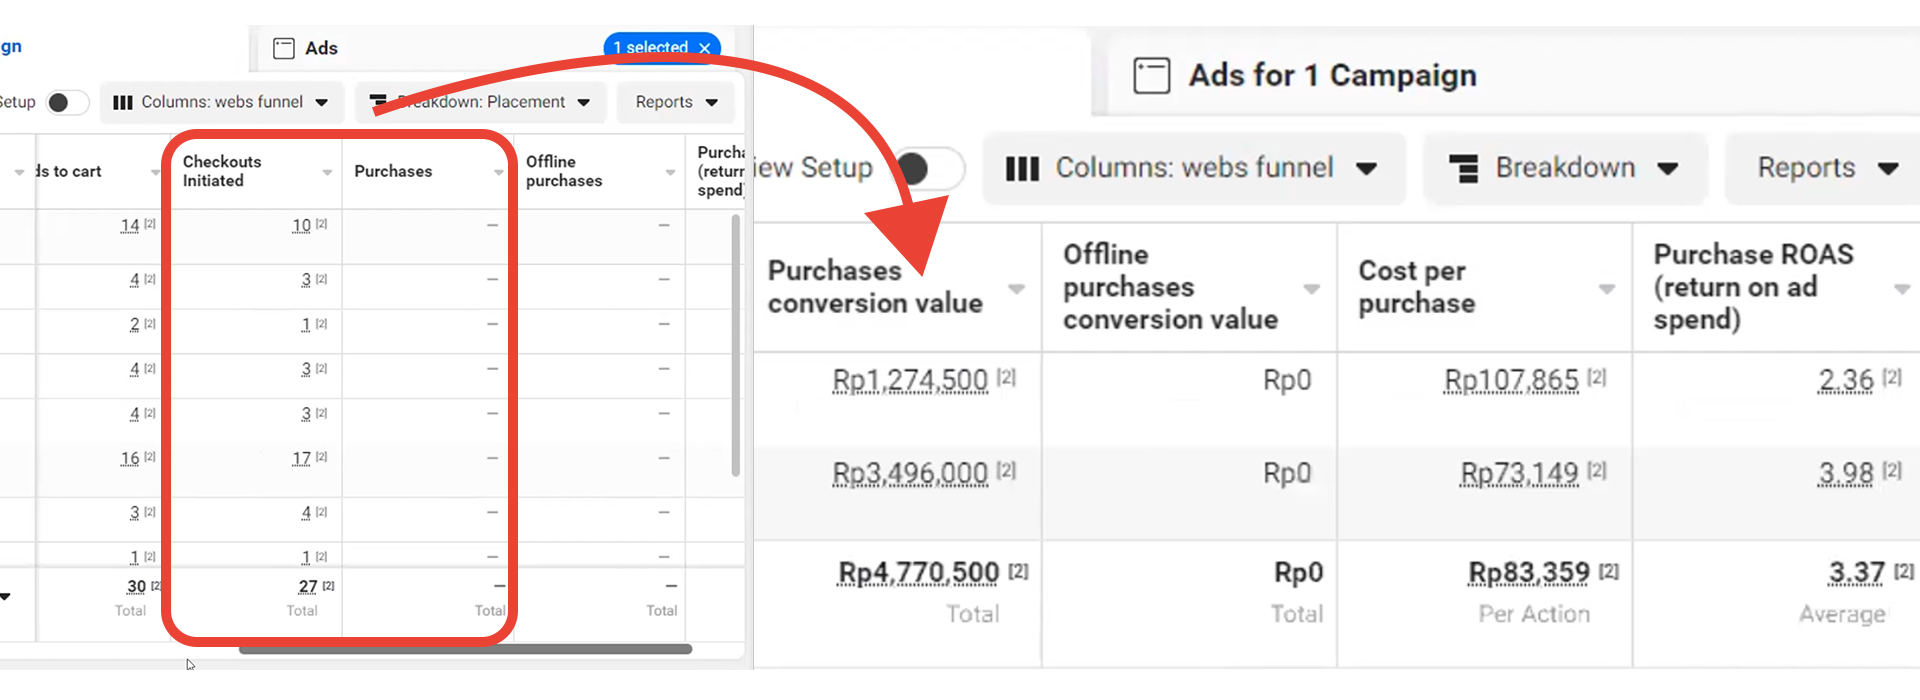Open Cost per purchase column sort arrow

pyautogui.click(x=1607, y=289)
